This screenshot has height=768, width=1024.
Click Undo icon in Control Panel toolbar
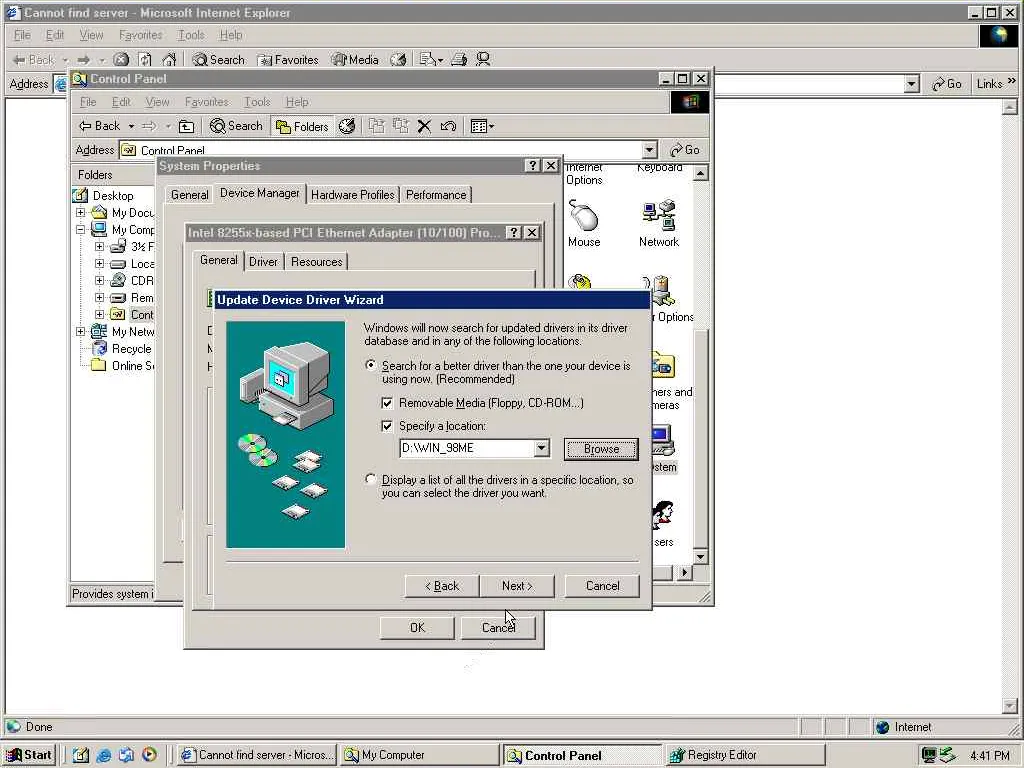[448, 126]
